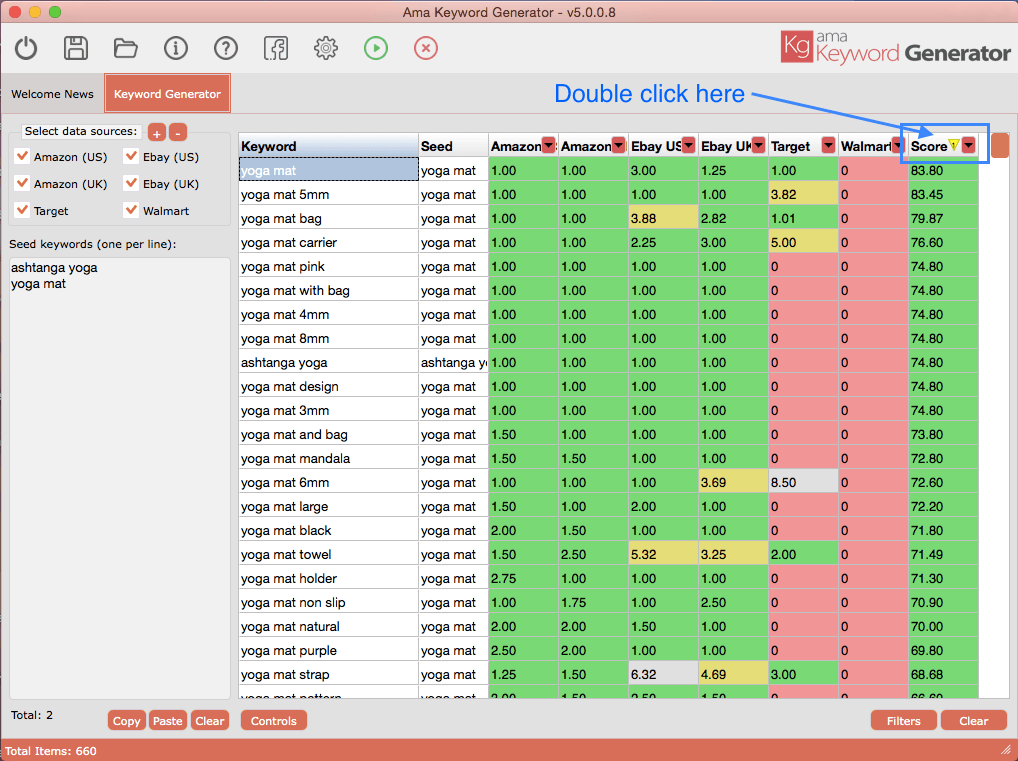Toggle the Ebay (UK) checkbox
This screenshot has height=761, width=1018.
[131, 183]
